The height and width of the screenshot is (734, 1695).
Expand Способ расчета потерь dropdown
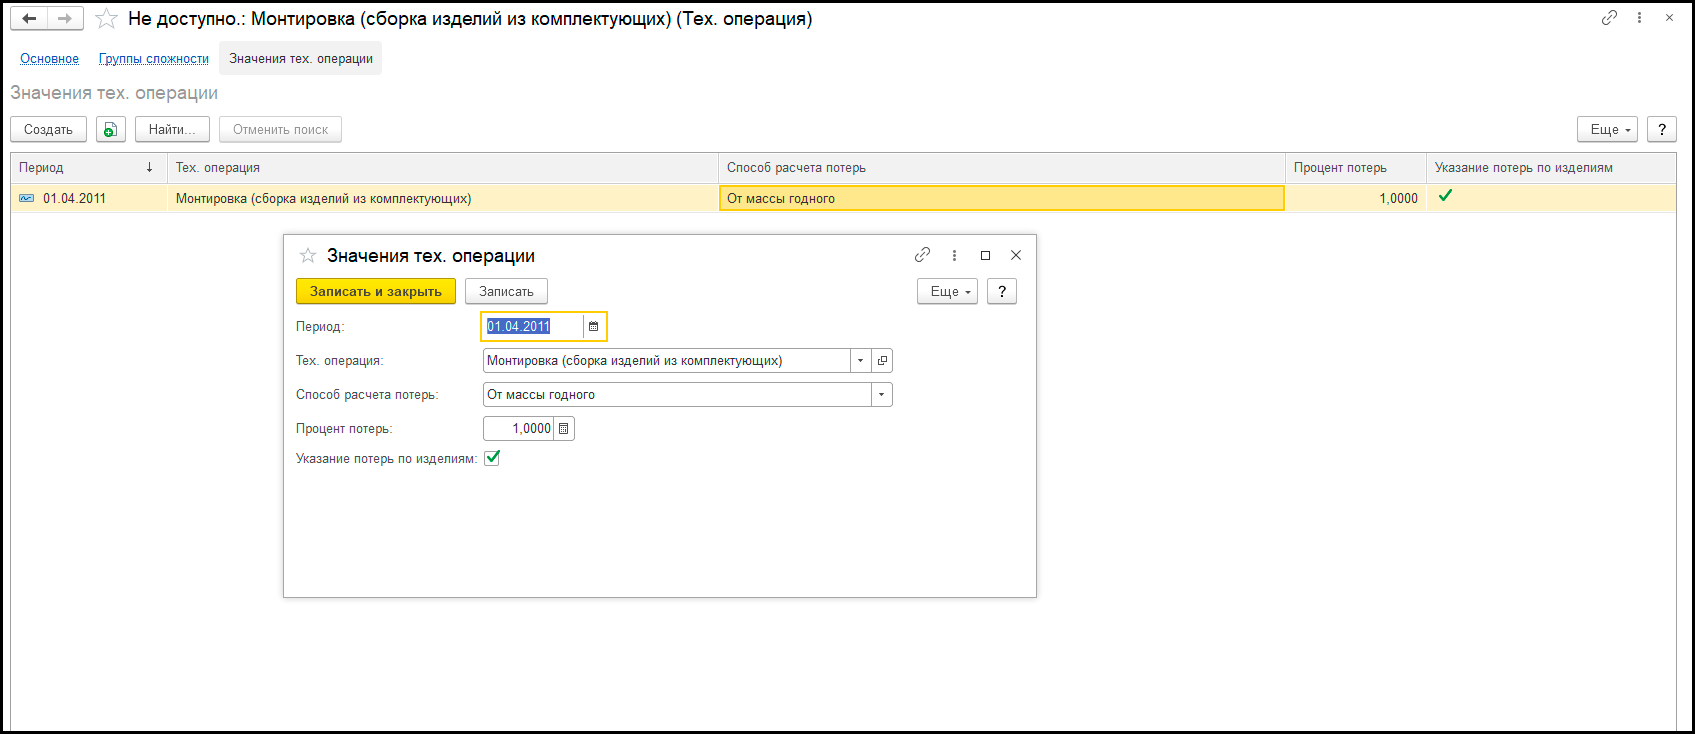(881, 395)
